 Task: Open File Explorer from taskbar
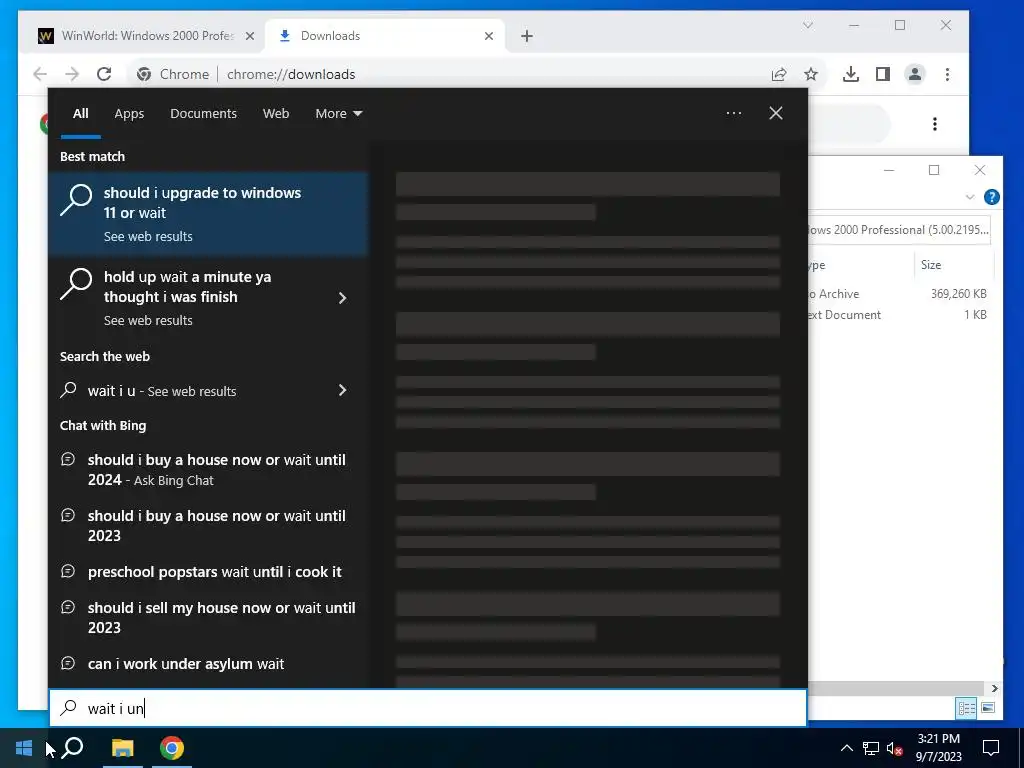pos(122,748)
